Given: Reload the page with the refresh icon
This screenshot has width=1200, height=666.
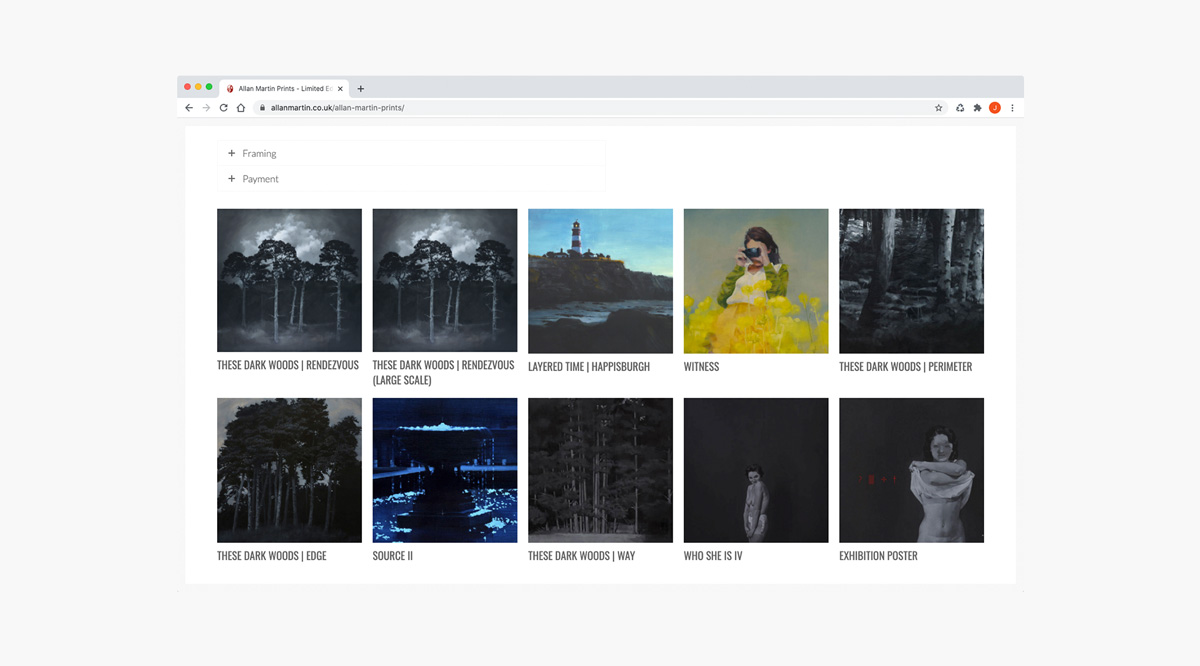Looking at the screenshot, I should [x=223, y=108].
